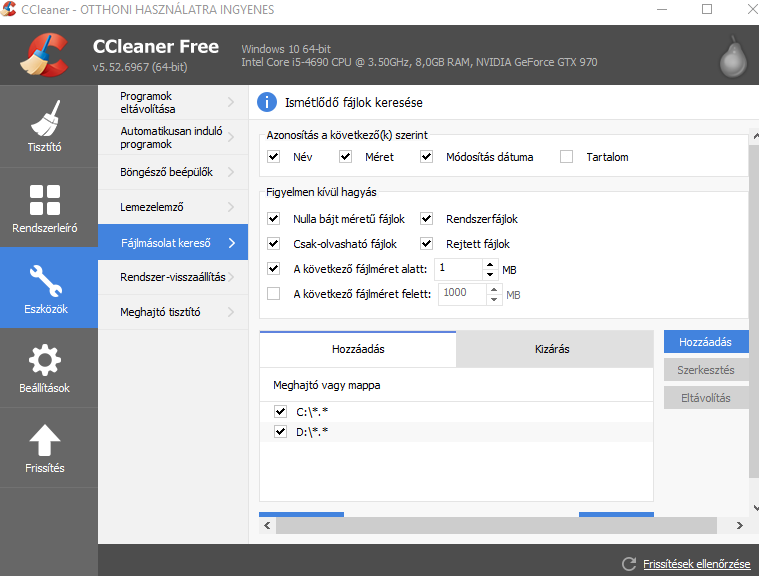Open Lemezelemző via its chevron
759x576 pixels.
pyautogui.click(x=231, y=207)
